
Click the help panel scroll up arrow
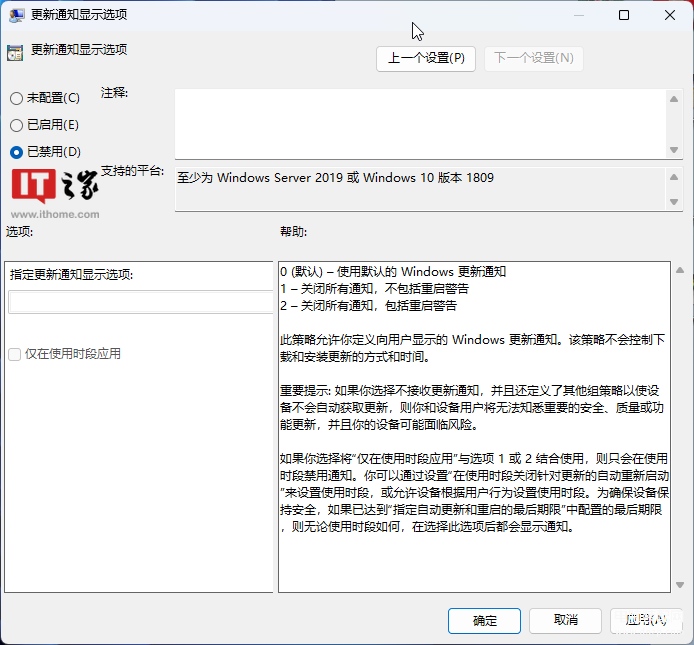[x=680, y=270]
